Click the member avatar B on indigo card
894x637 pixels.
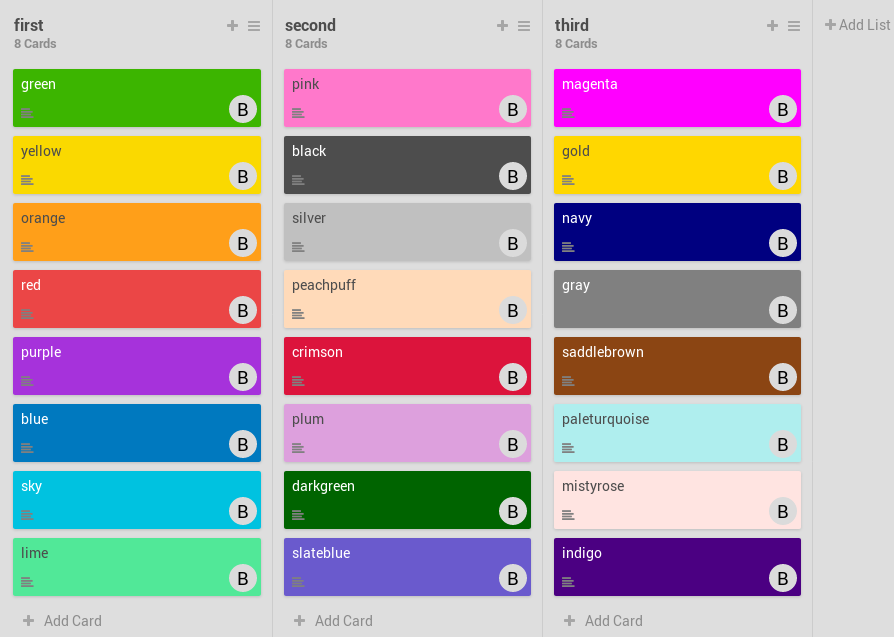pyautogui.click(x=782, y=578)
